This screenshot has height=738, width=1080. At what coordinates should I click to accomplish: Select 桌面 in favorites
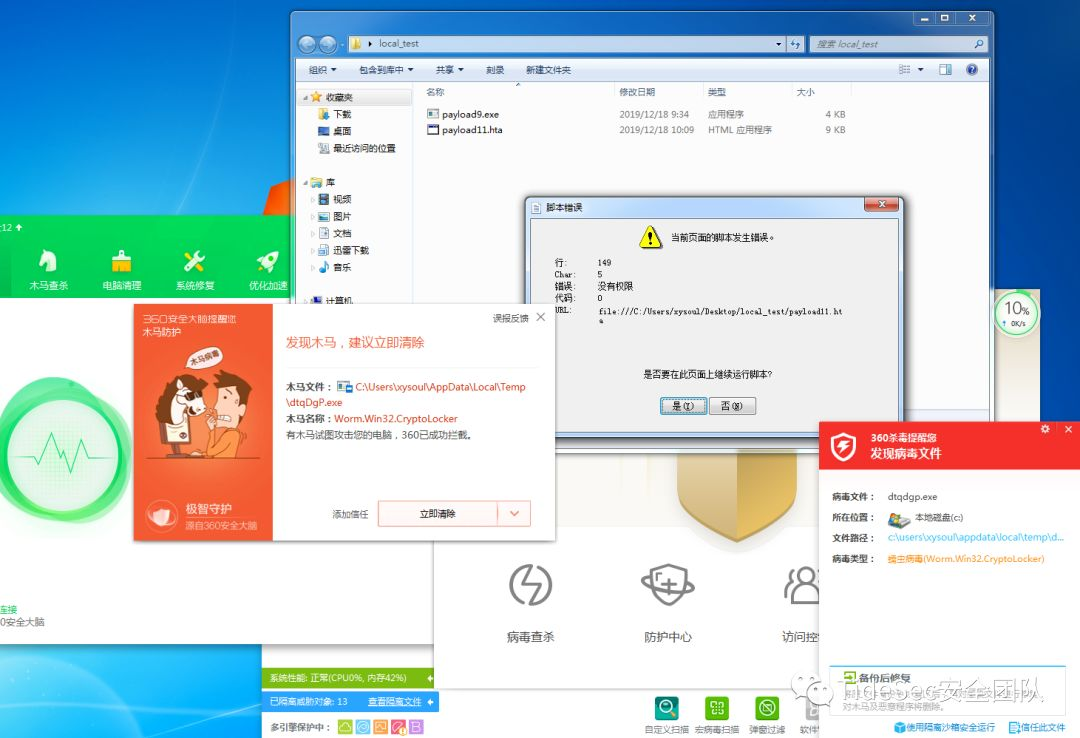335,131
